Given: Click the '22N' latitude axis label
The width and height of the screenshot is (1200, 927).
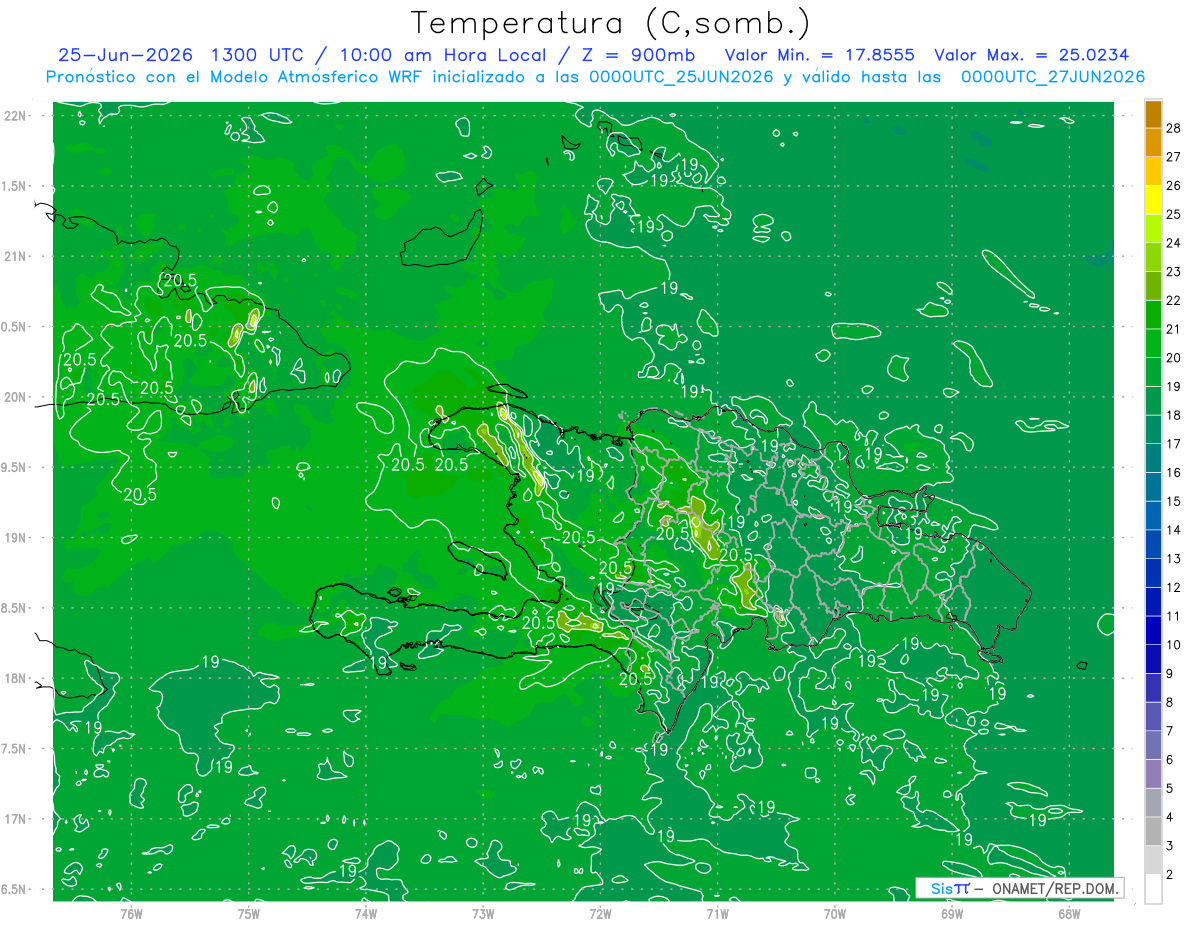Looking at the screenshot, I should 17,116.
